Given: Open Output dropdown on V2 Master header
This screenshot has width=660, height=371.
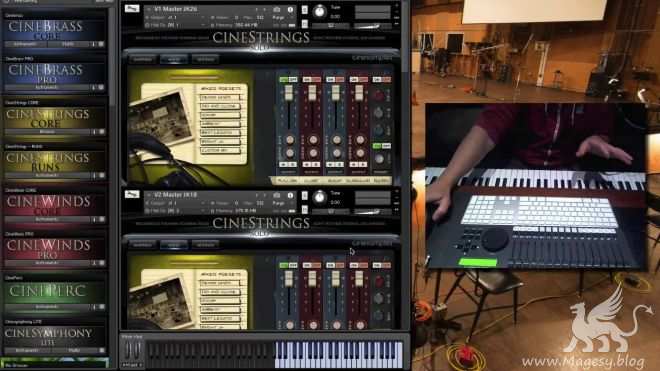Looking at the screenshot, I should click(177, 203).
